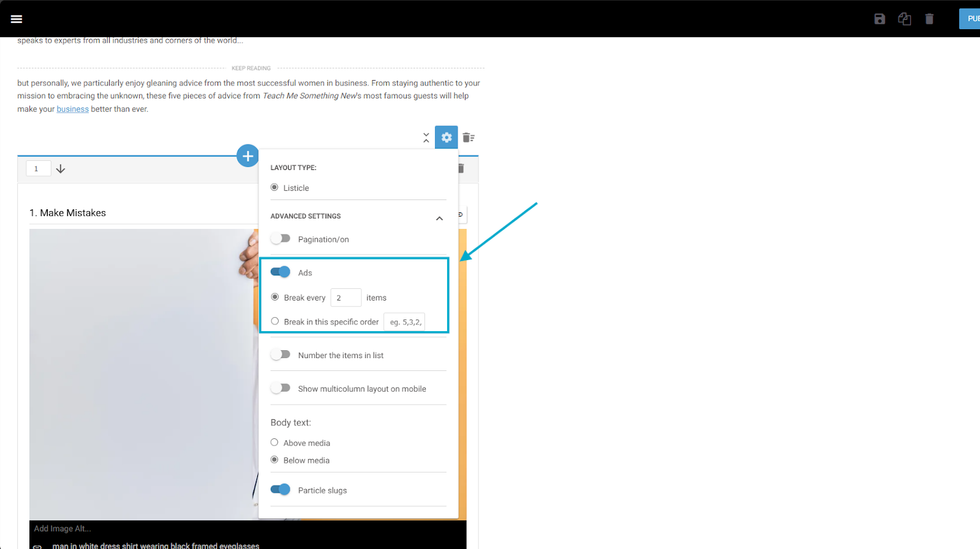This screenshot has width=980, height=549.
Task: Click the trash icon in top bar
Action: 929,19
